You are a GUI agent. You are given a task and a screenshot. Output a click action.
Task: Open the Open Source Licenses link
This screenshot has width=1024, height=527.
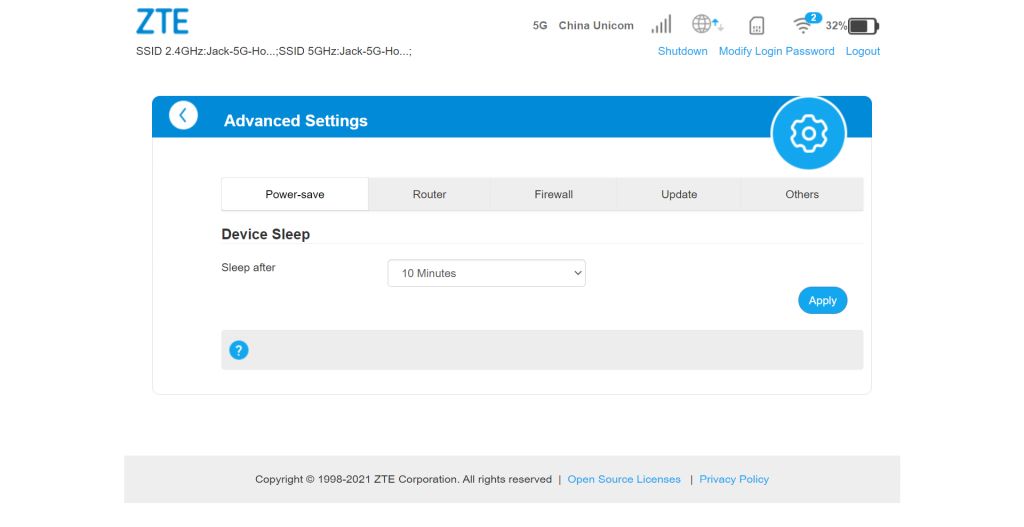click(x=624, y=479)
